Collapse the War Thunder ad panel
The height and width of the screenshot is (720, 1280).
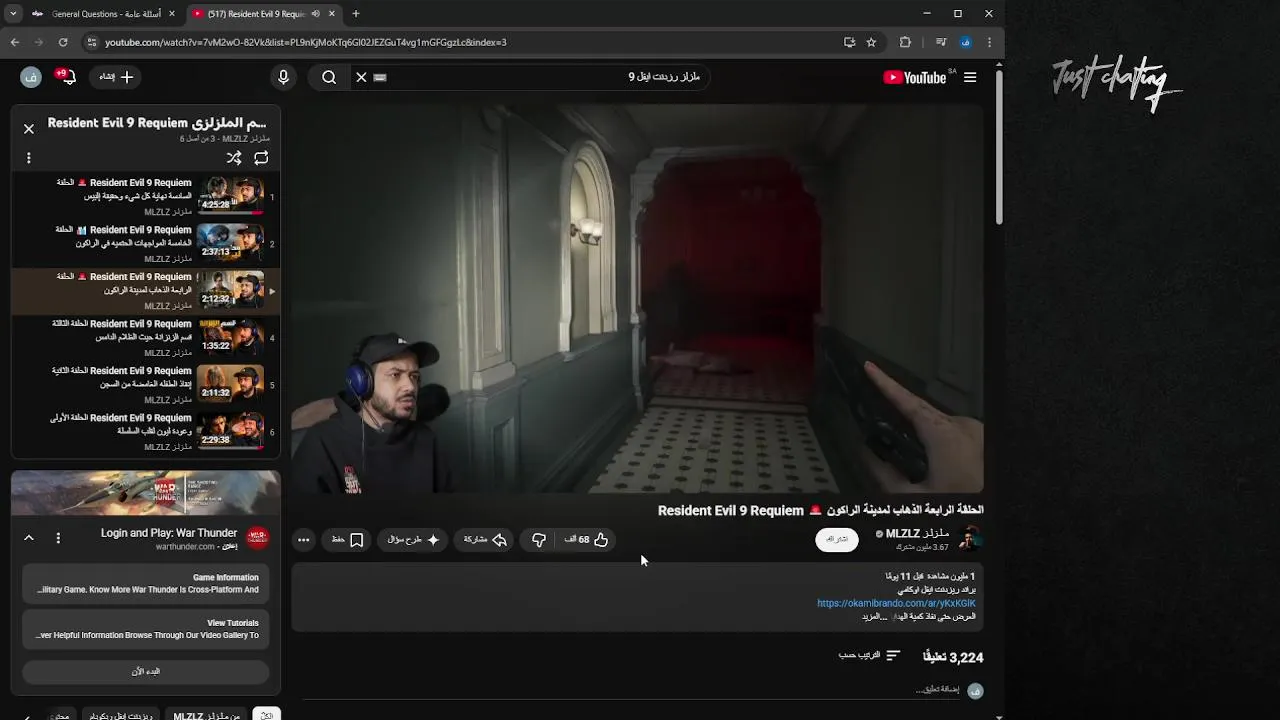coord(29,538)
